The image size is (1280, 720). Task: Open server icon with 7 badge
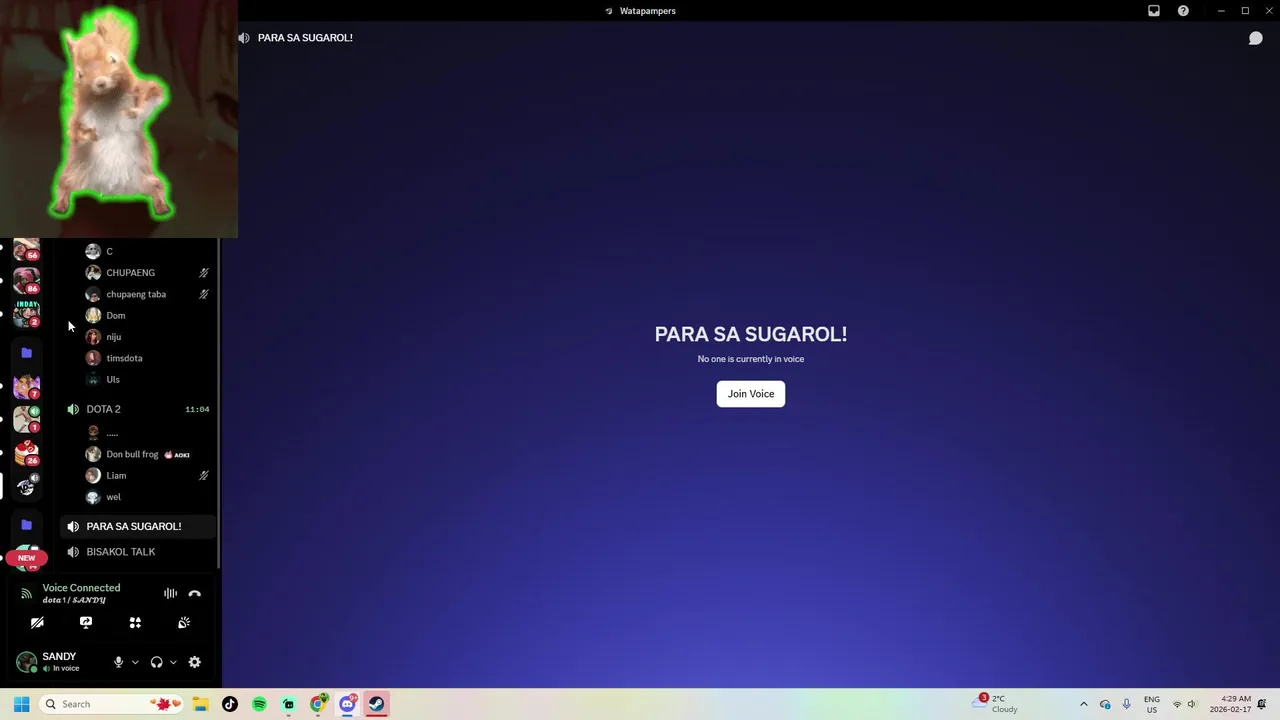click(26, 386)
